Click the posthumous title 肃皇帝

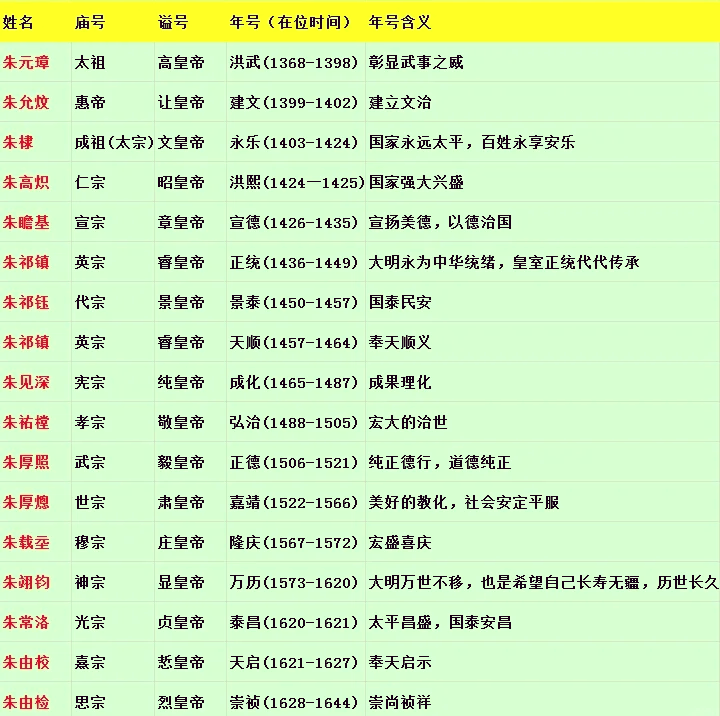(x=181, y=502)
